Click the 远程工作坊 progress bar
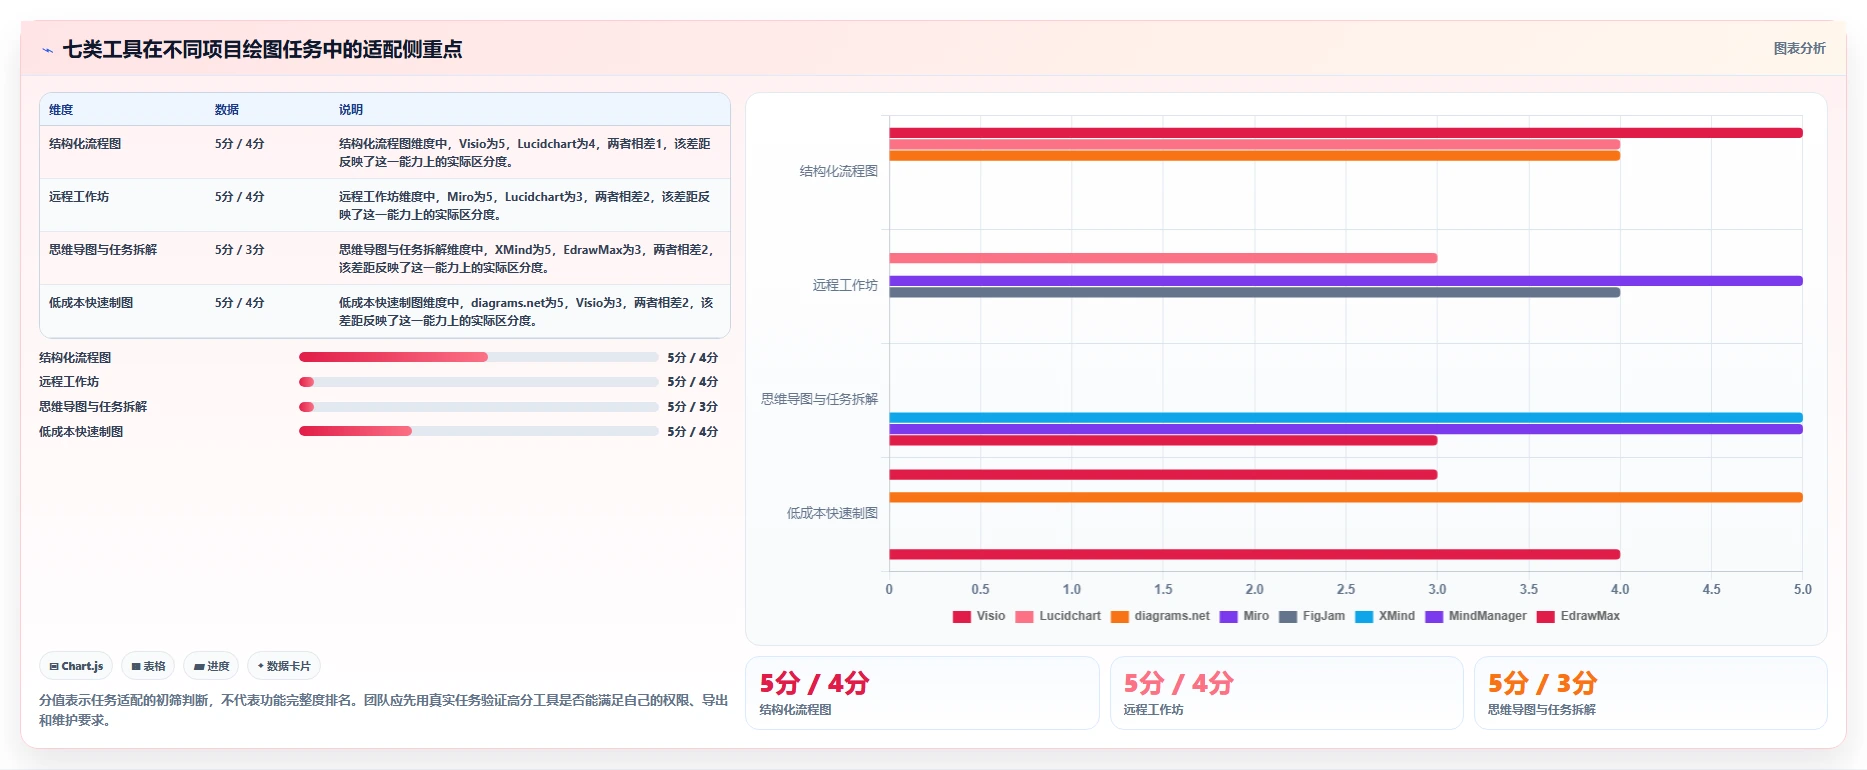 coord(478,382)
